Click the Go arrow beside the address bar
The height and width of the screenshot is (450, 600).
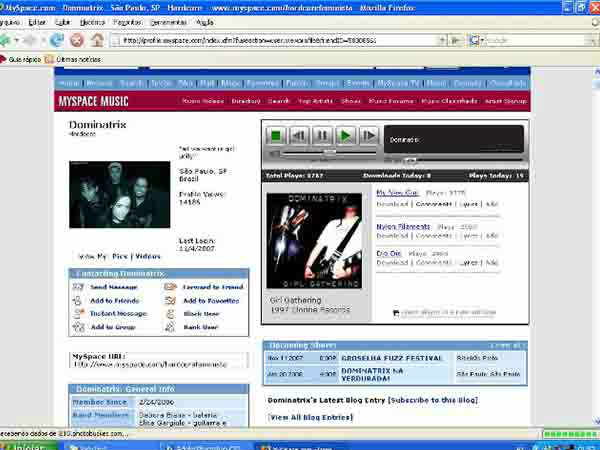[455, 40]
